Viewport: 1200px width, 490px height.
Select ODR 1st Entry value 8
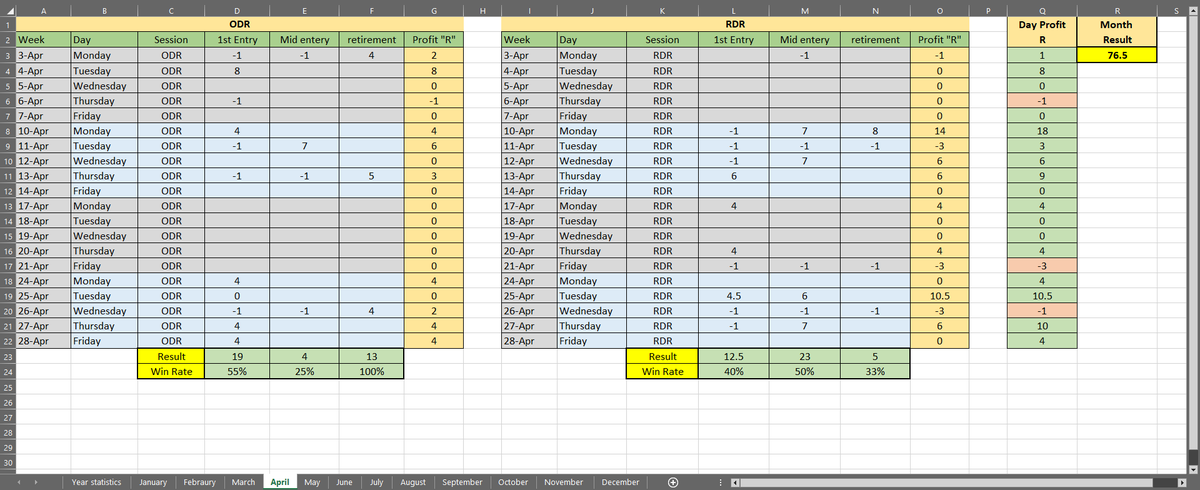(236, 71)
